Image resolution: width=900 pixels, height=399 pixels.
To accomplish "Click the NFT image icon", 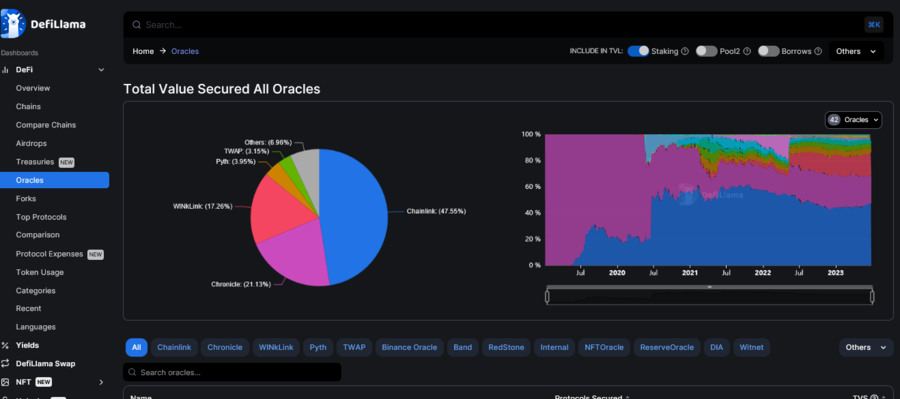I will 5,382.
